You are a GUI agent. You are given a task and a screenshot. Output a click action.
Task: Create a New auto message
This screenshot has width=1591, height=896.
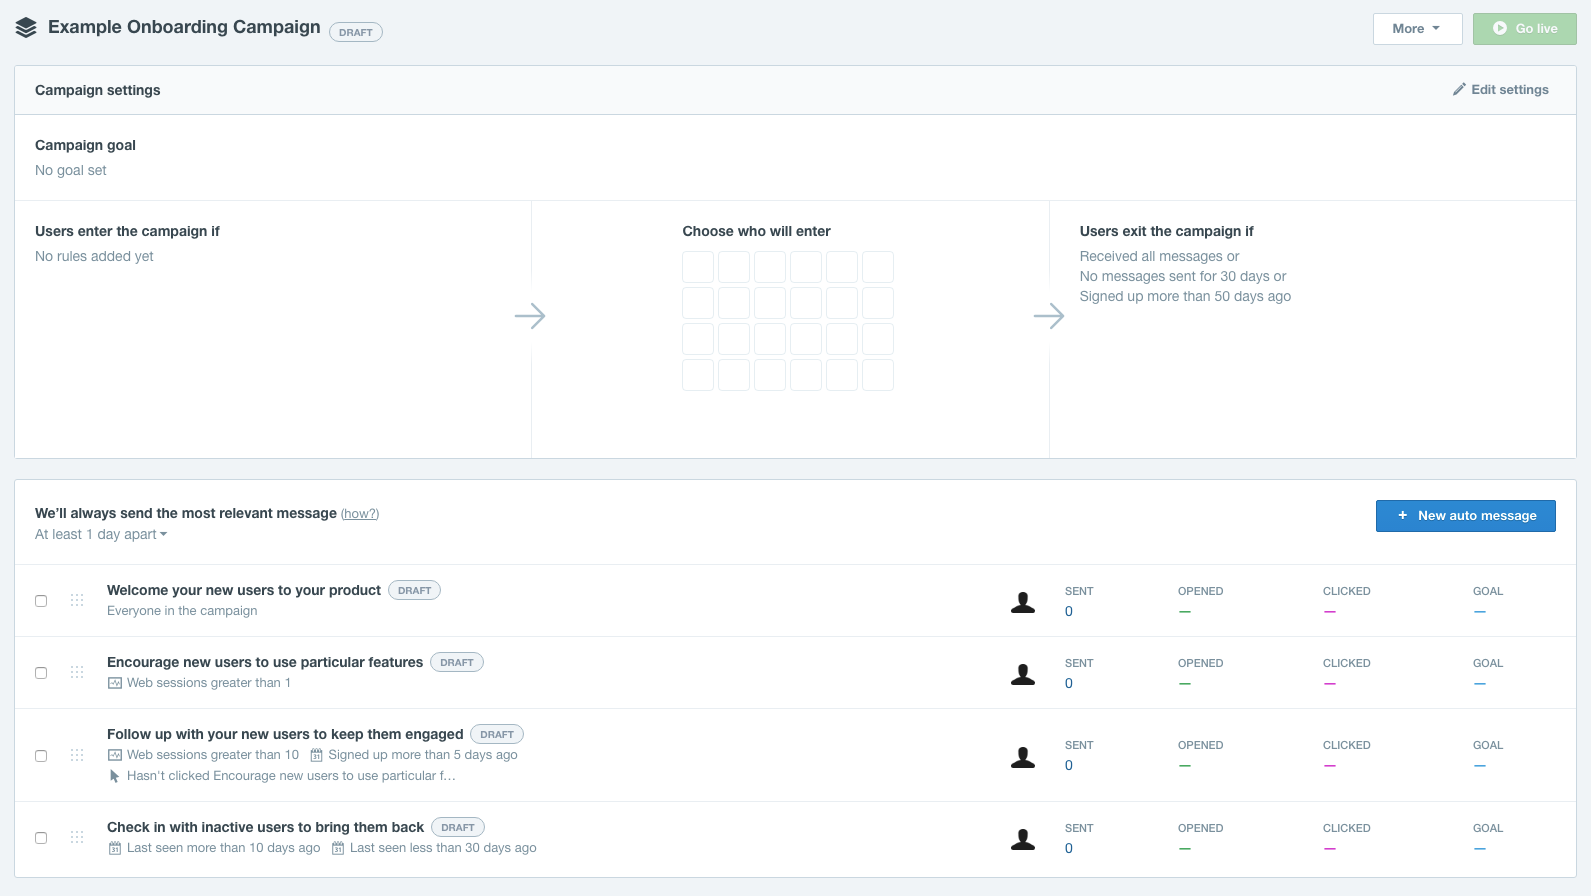1465,516
